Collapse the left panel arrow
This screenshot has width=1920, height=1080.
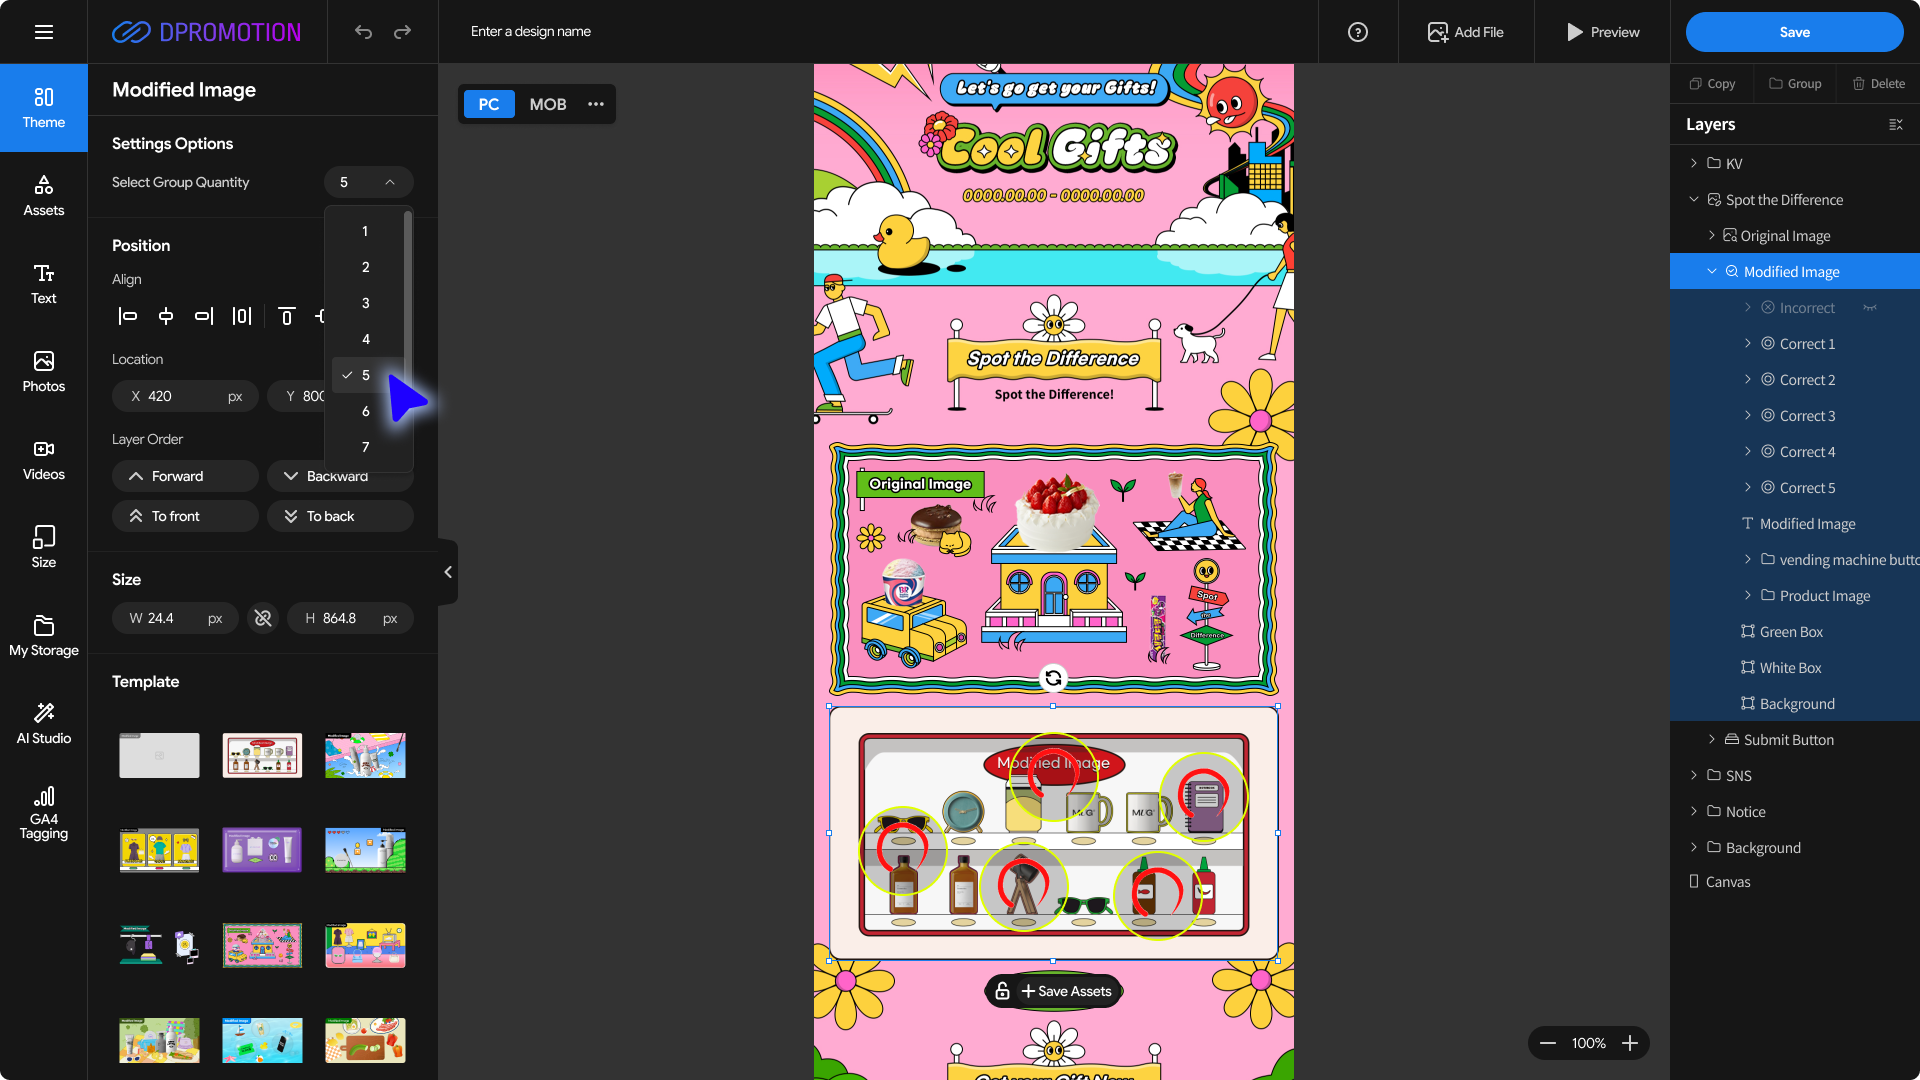coord(448,572)
